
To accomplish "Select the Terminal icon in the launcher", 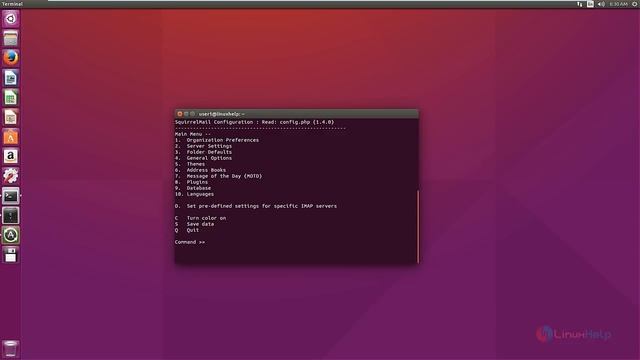I will click(11, 196).
